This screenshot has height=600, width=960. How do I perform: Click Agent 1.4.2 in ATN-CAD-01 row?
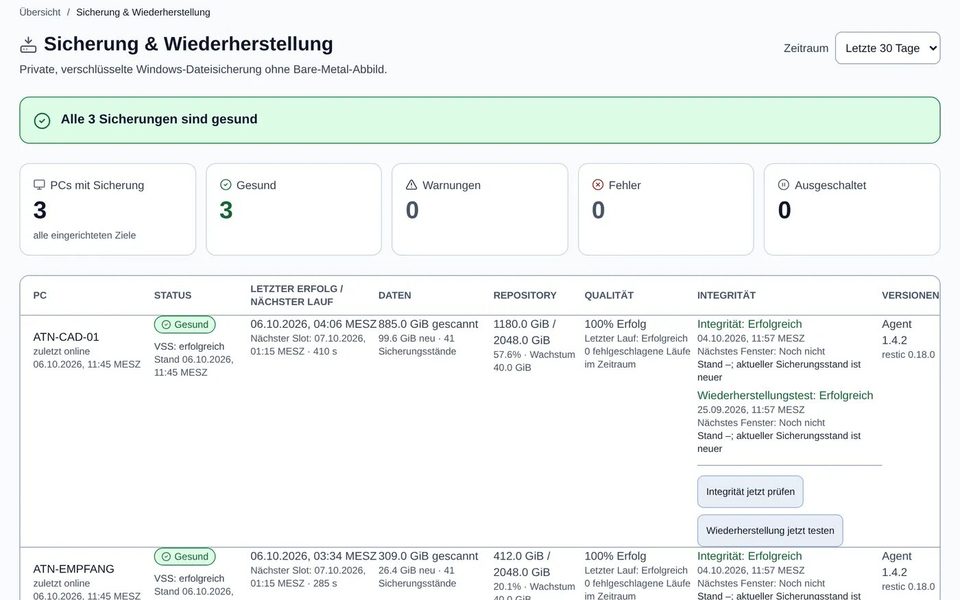896,332
